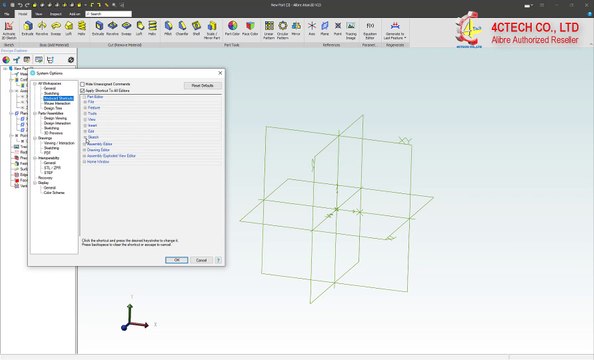Select PDF under Drawings

pos(47,153)
